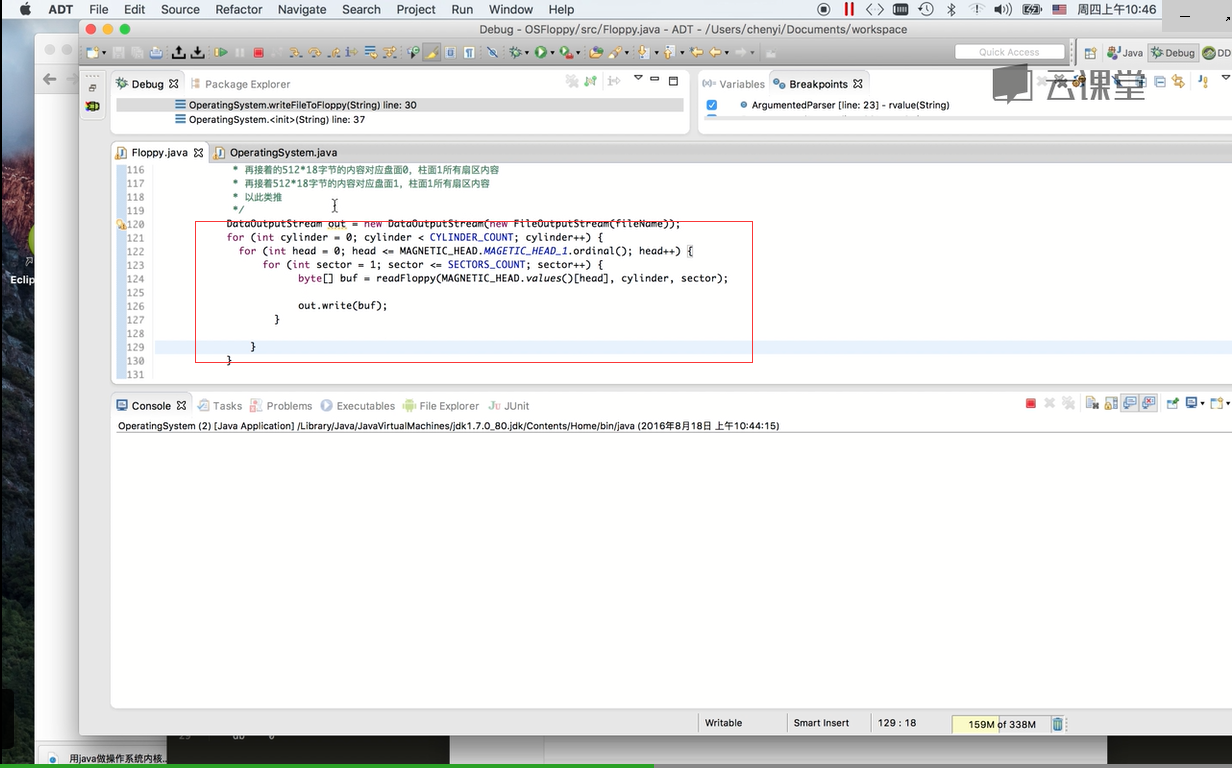Image resolution: width=1232 pixels, height=768 pixels.
Task: Open the Run launch dropdown arrow
Action: coord(552,52)
